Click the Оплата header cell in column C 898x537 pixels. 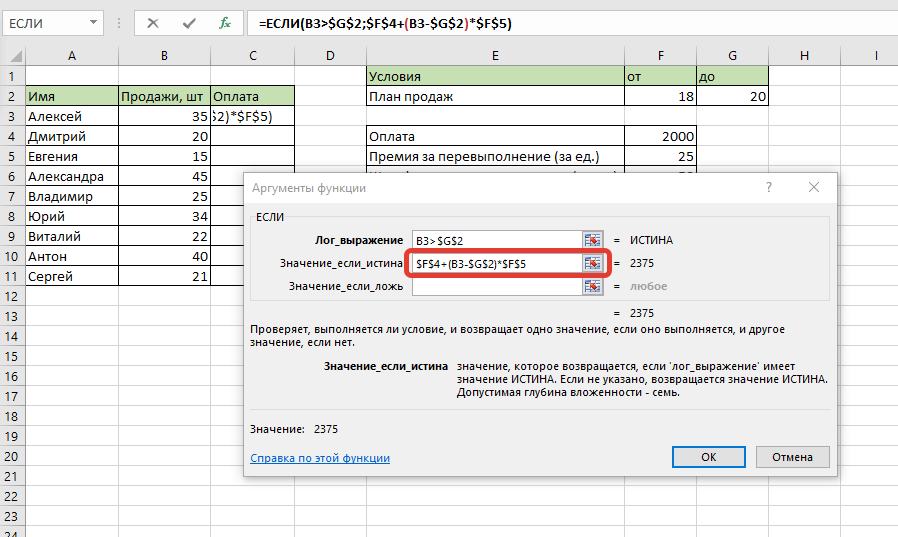coord(253,96)
